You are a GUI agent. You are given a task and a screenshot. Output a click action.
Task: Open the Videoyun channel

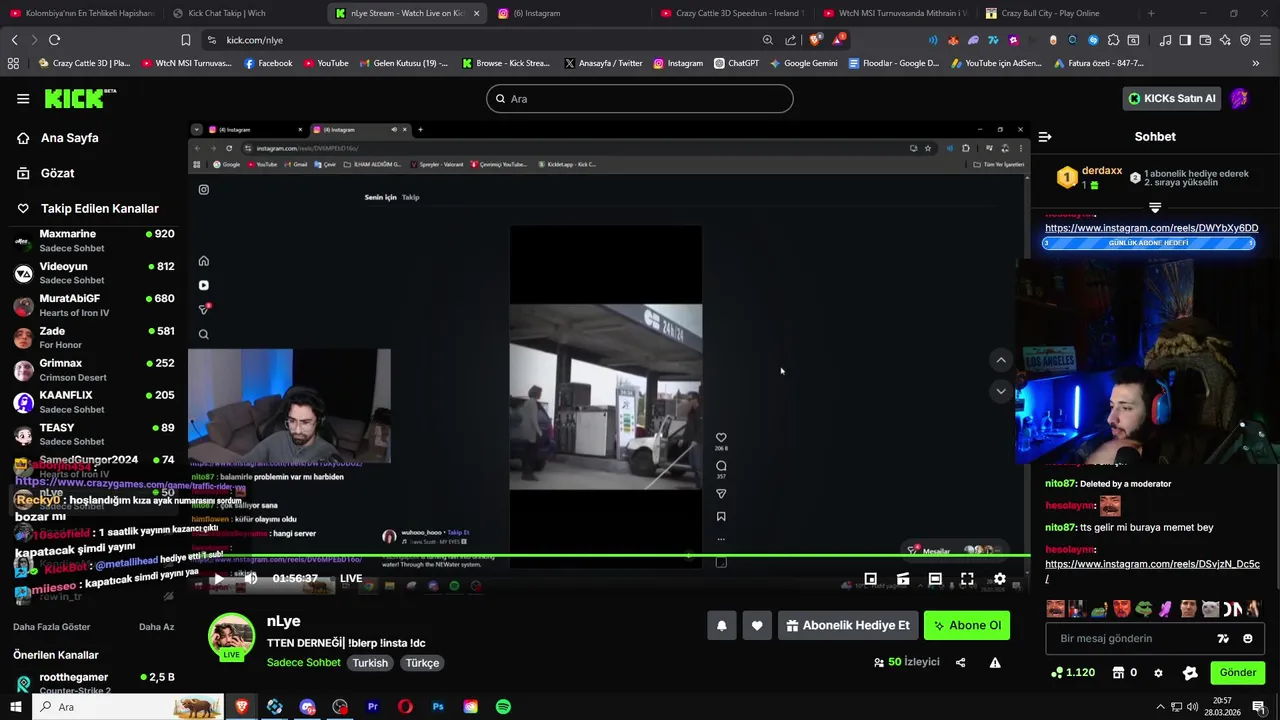[x=94, y=273]
